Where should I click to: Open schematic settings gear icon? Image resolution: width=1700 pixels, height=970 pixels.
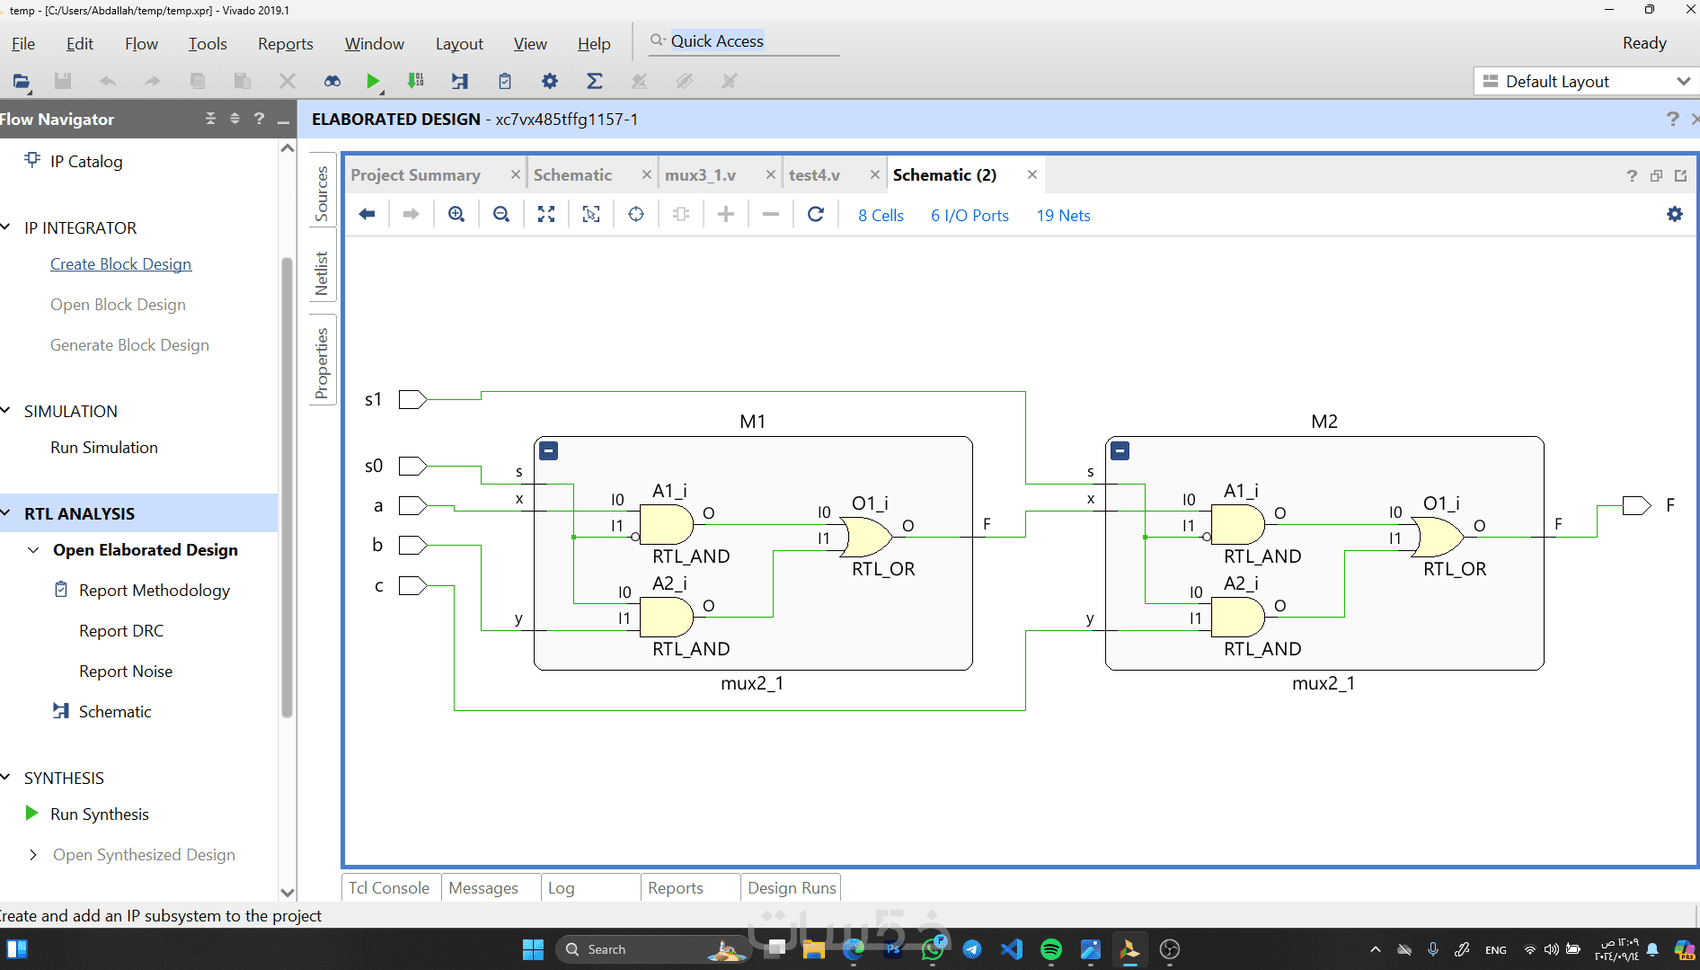point(1675,214)
